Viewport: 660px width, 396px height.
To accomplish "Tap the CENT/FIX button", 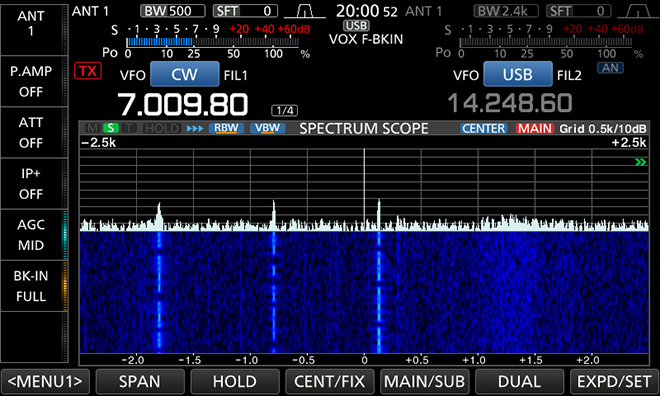I will click(x=330, y=382).
